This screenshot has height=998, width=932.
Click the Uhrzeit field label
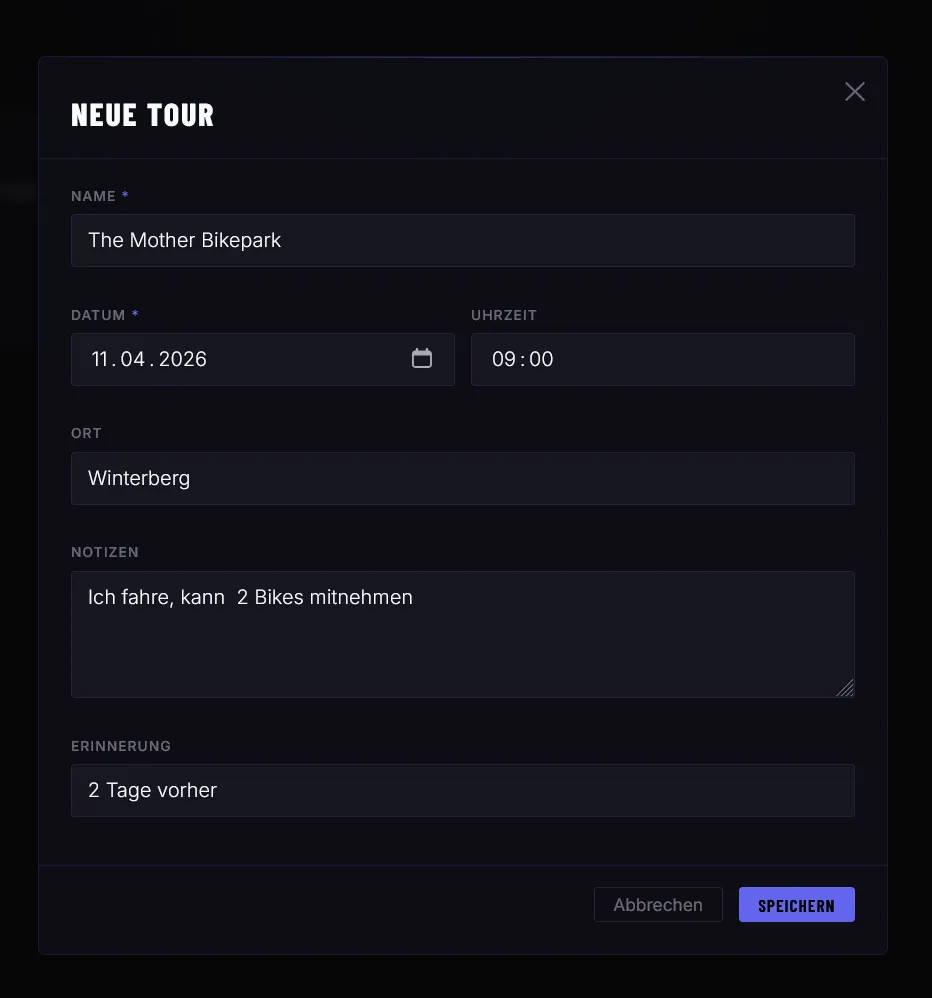(x=504, y=315)
